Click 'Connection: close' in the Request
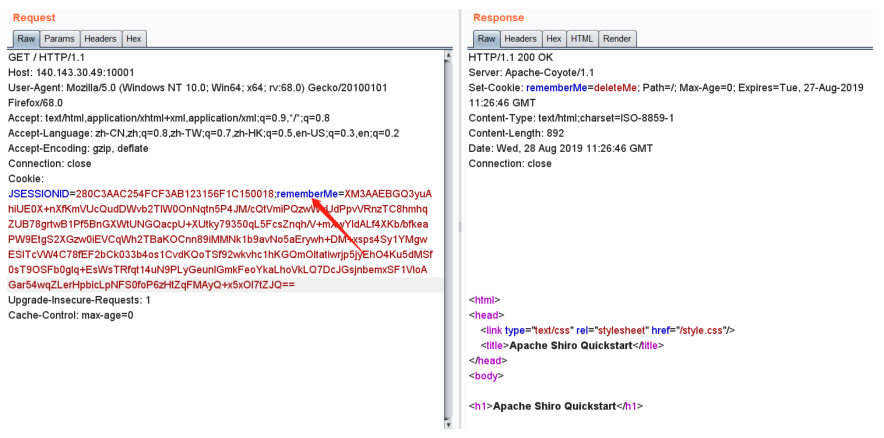884x438 pixels. (x=50, y=164)
